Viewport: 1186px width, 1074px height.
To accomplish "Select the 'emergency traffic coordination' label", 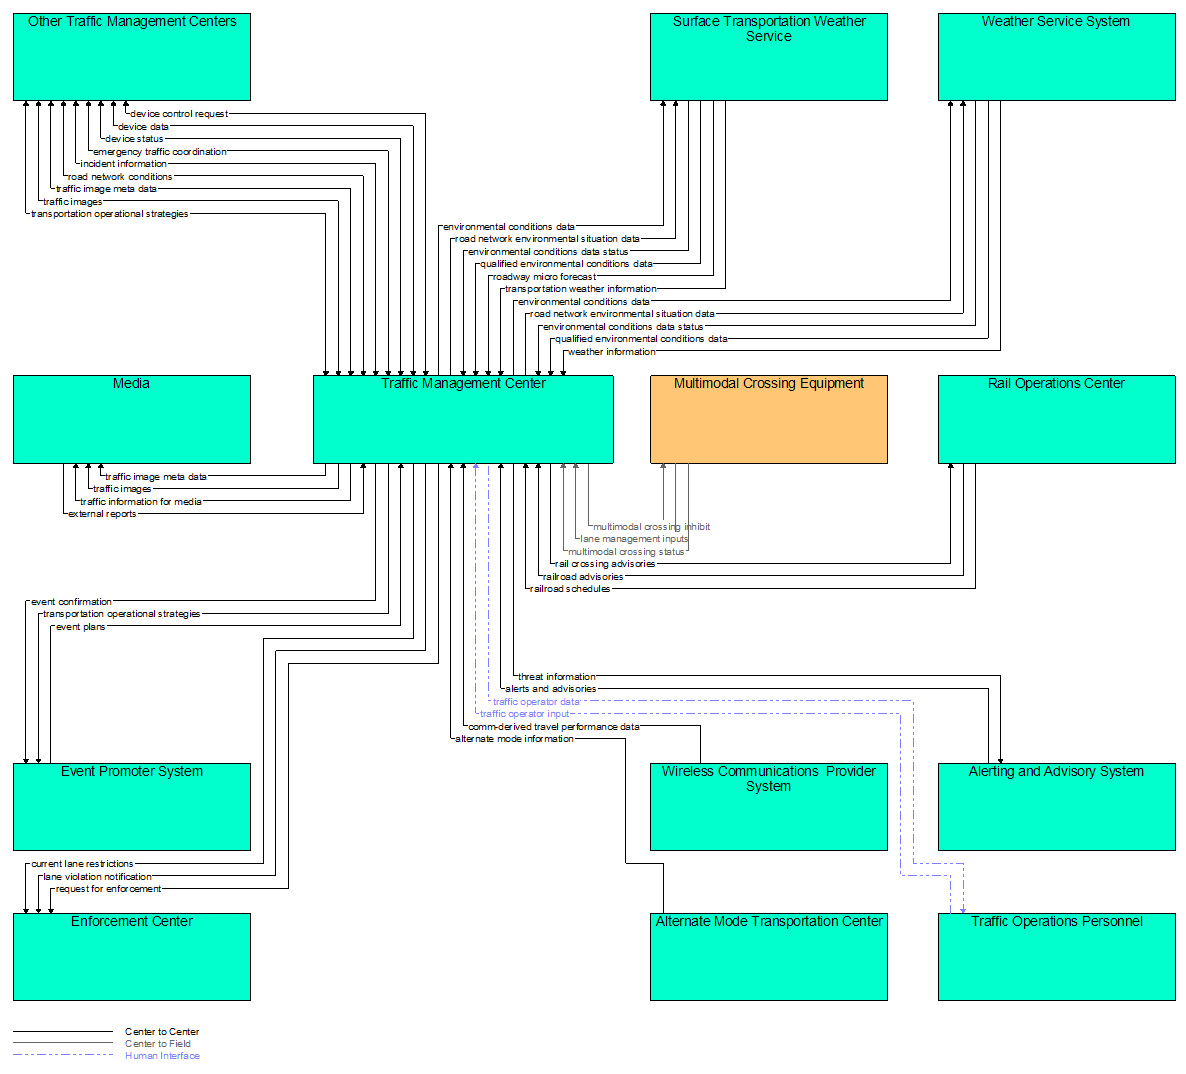I will [160, 152].
